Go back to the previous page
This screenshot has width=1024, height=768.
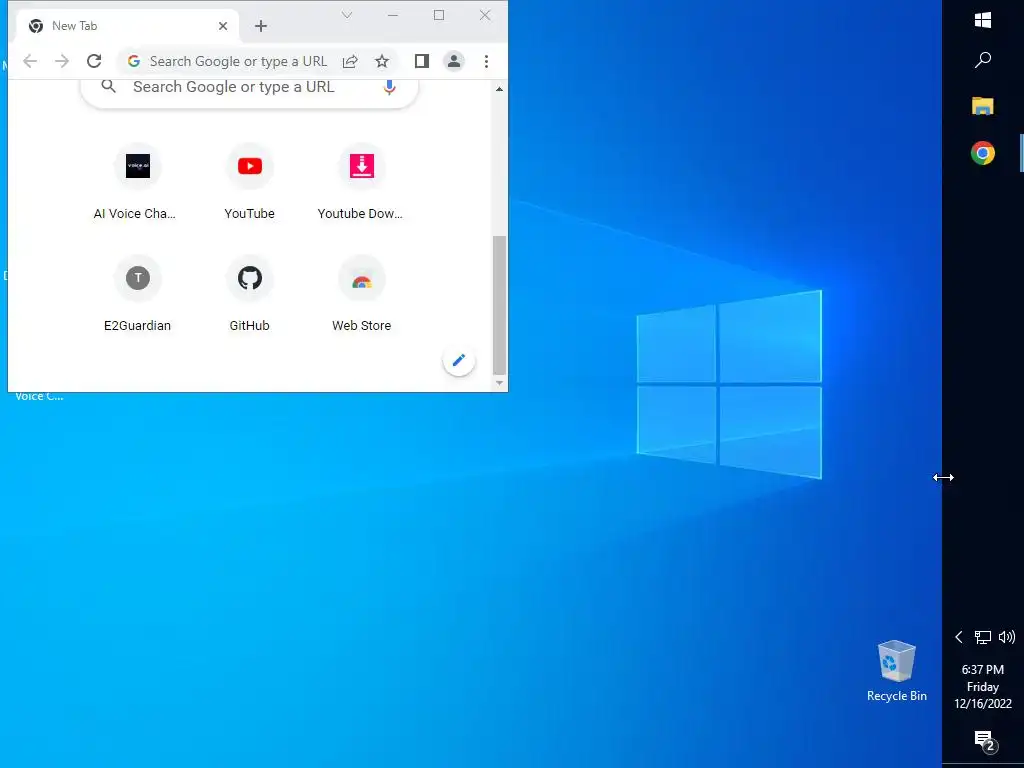pos(30,61)
